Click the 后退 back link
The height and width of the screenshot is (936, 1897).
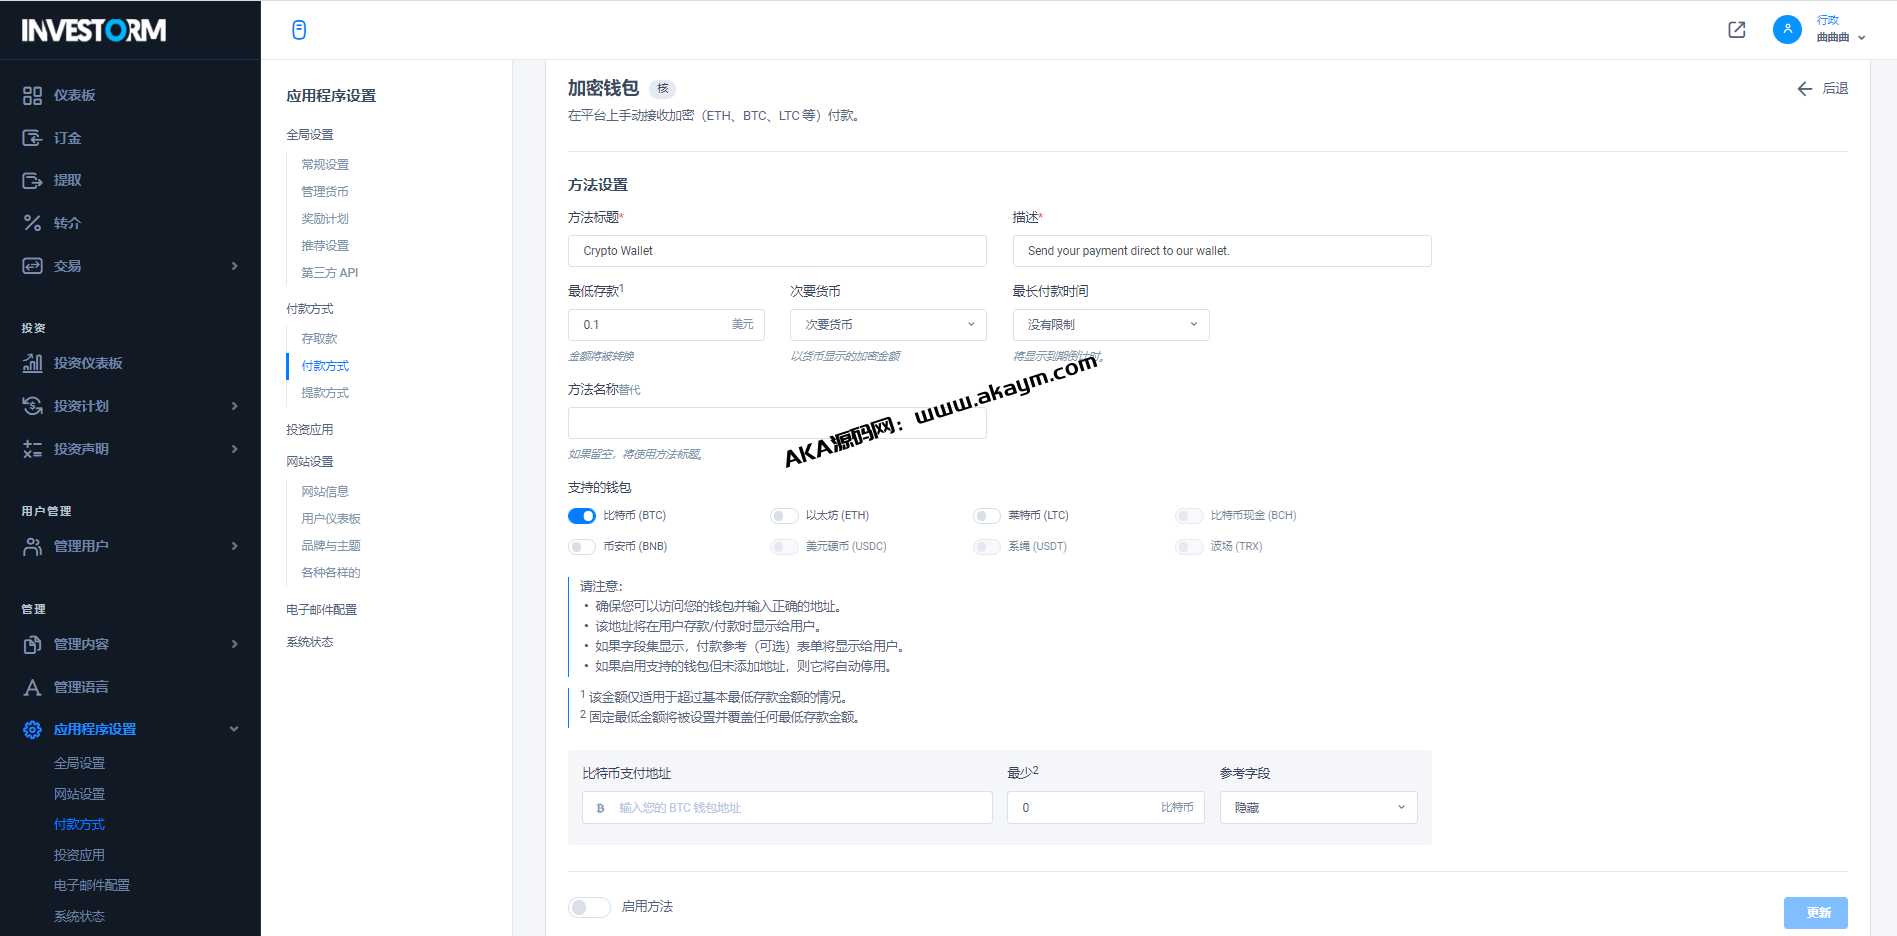tap(1823, 89)
